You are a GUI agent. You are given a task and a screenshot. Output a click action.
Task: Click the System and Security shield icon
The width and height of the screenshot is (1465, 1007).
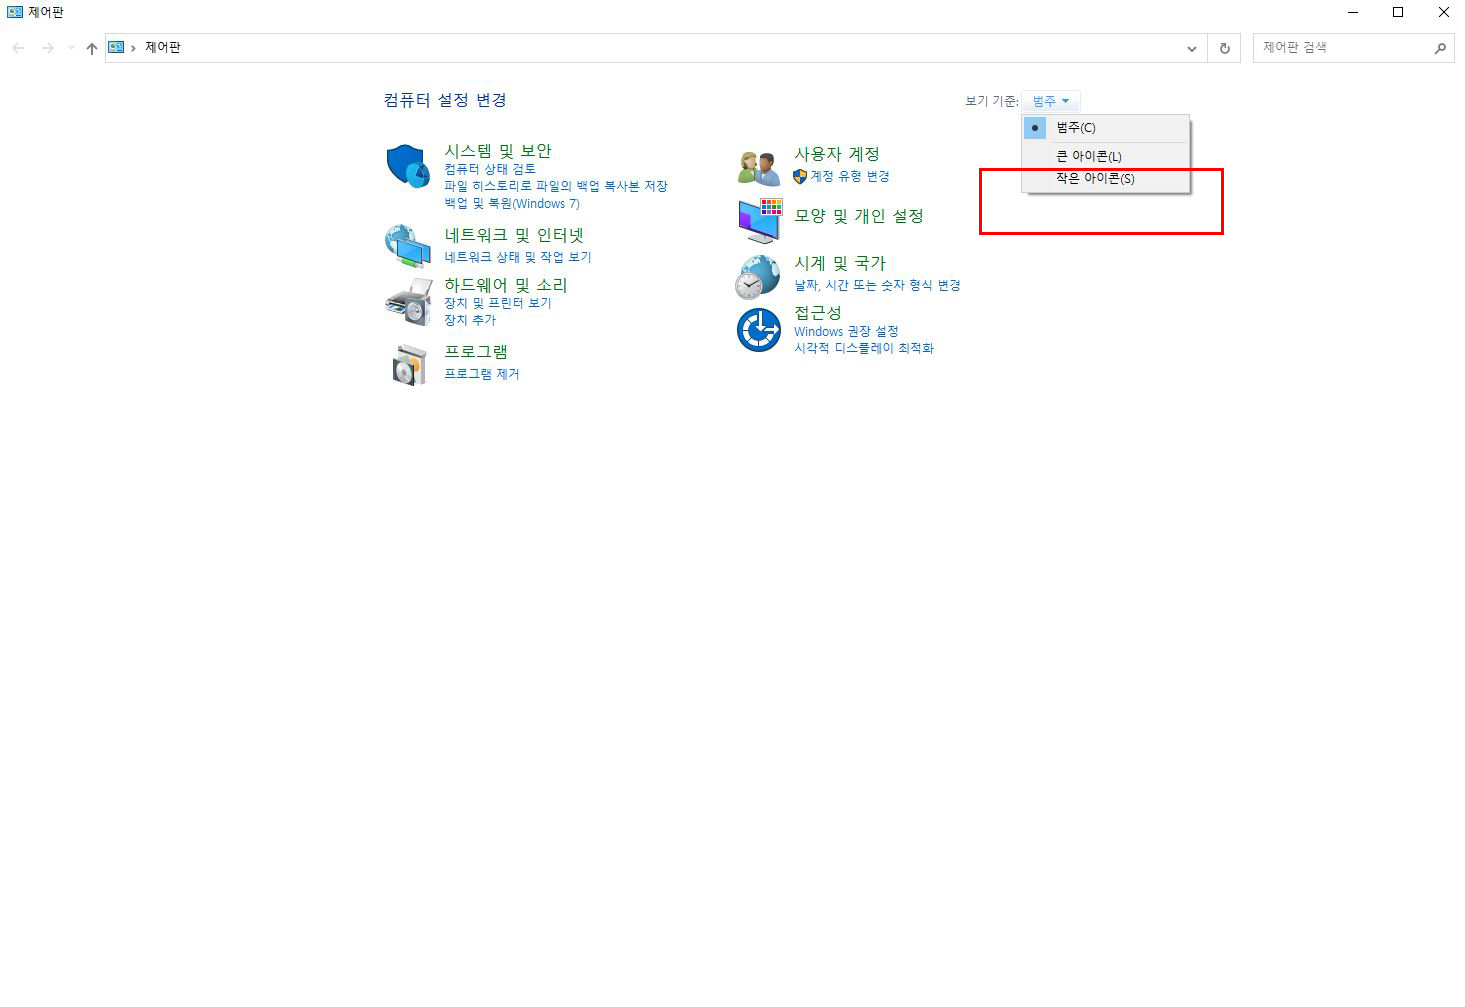click(407, 166)
